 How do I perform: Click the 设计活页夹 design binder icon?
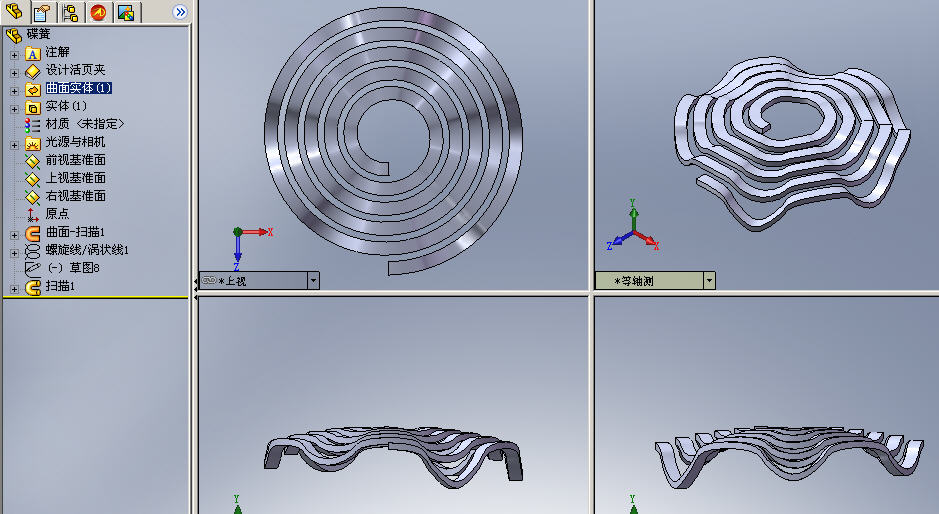pyautogui.click(x=32, y=71)
